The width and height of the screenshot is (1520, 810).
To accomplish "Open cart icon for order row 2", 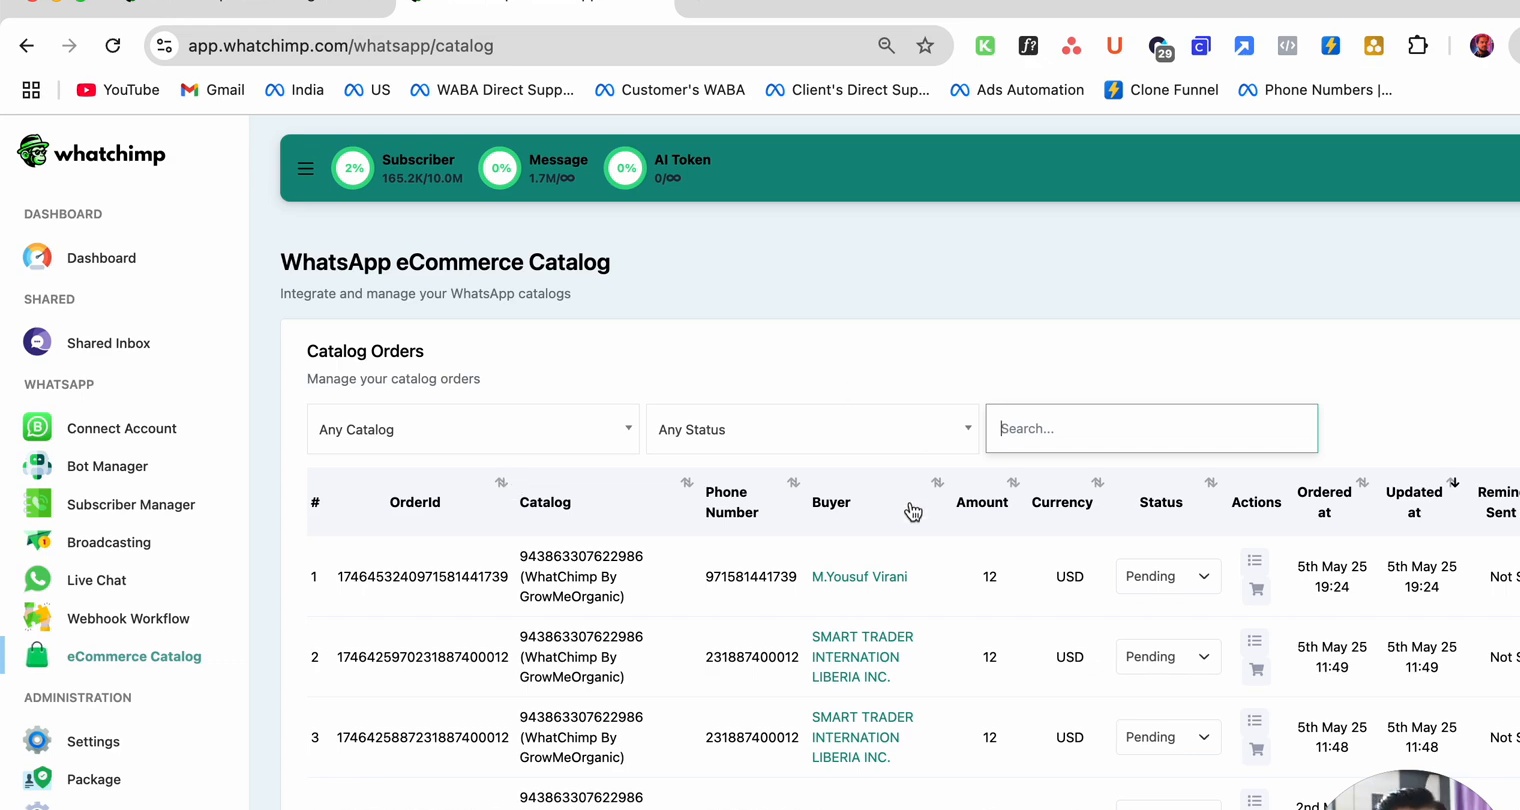I will tap(1257, 670).
